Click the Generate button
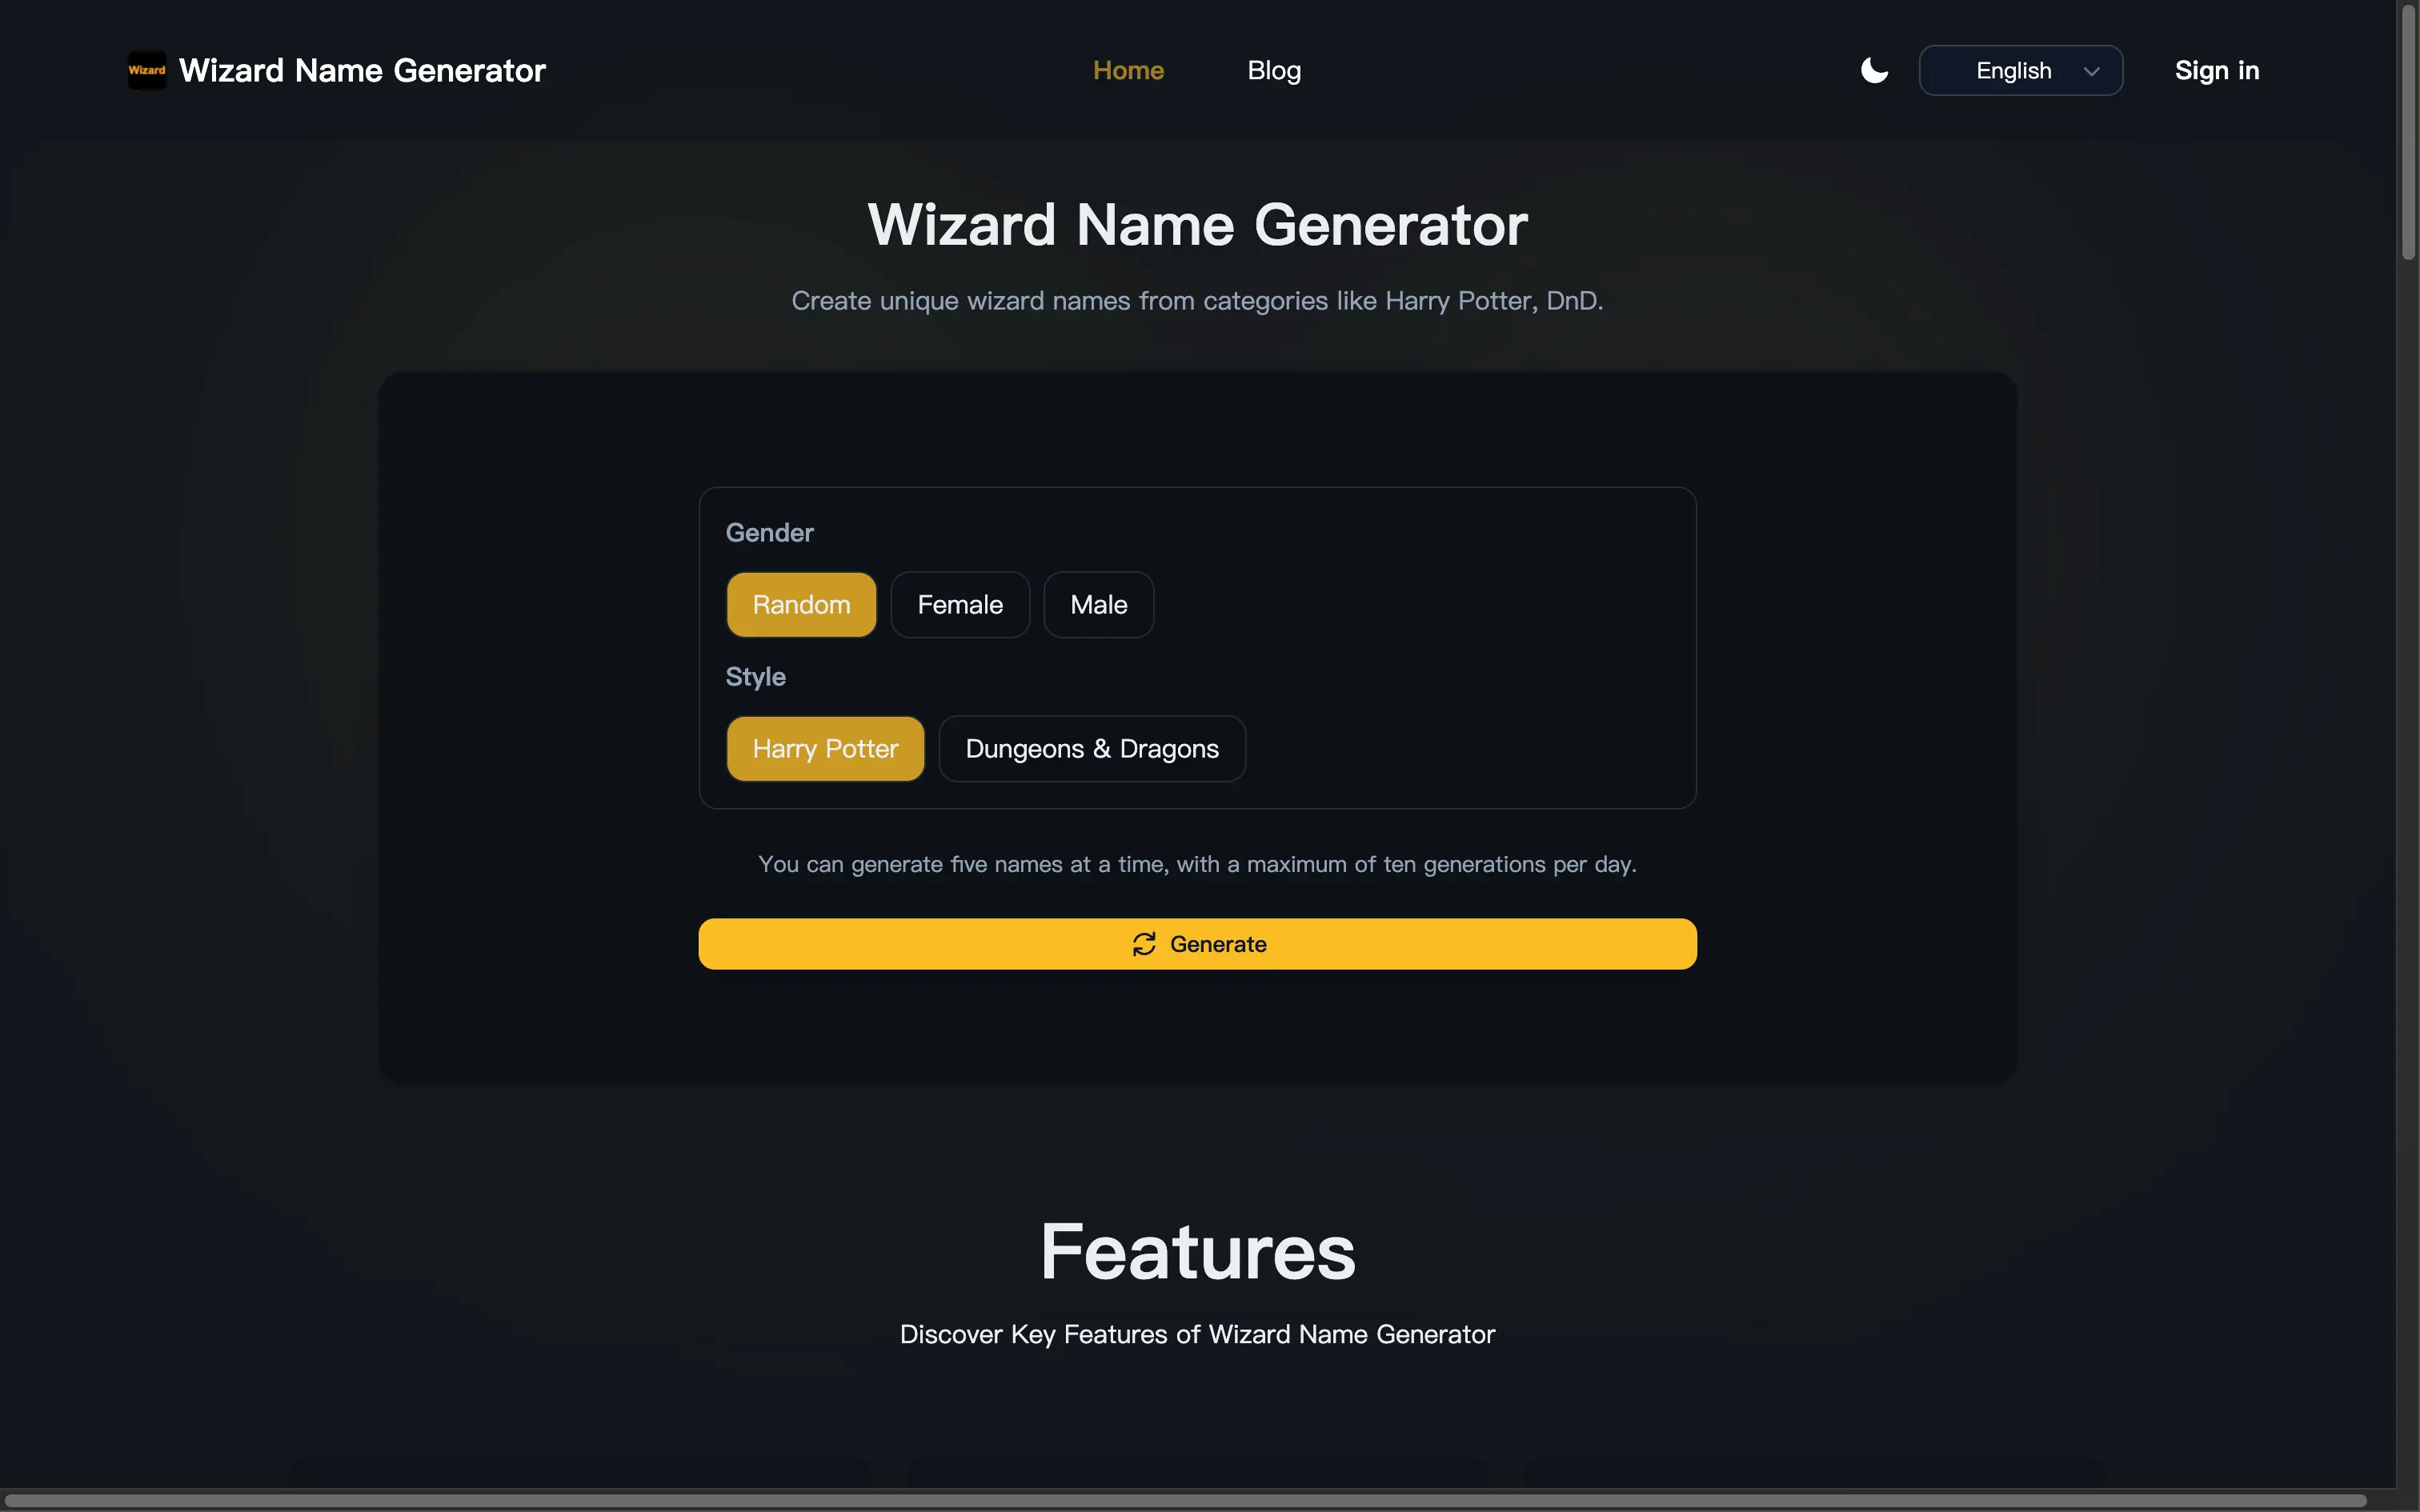The height and width of the screenshot is (1512, 2420). pyautogui.click(x=1199, y=944)
